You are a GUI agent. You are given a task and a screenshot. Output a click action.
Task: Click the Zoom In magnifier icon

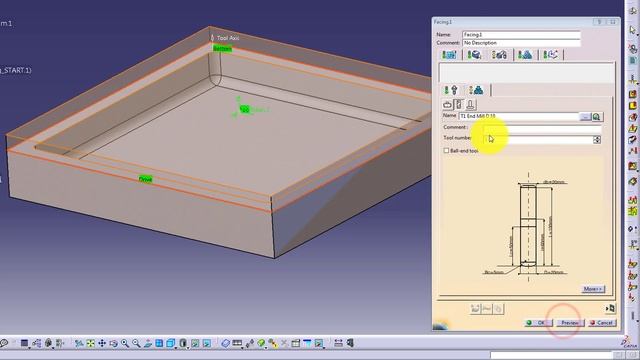(125, 344)
